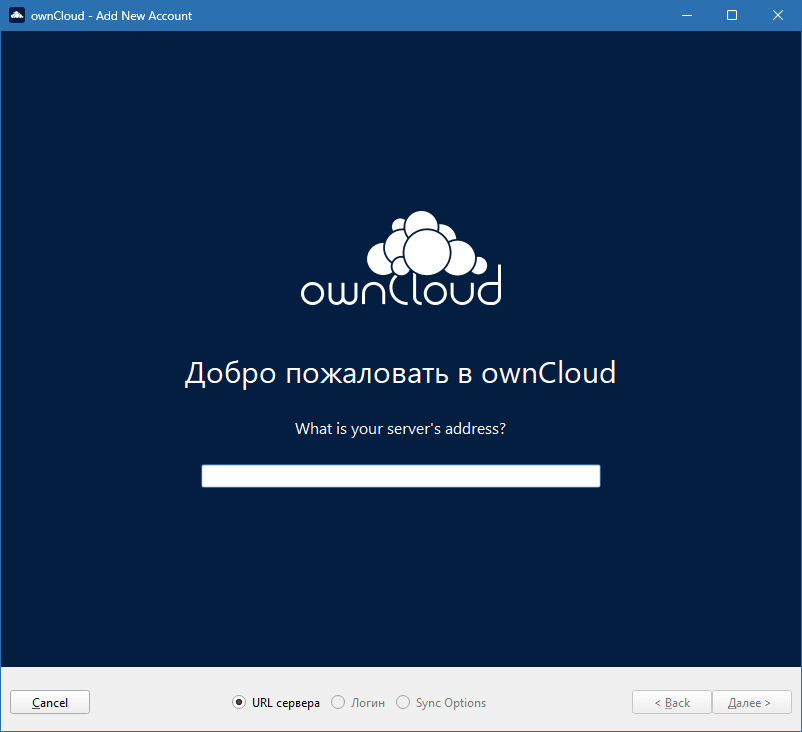Click the Cancel button
Viewport: 802px width, 732px height.
pos(49,702)
